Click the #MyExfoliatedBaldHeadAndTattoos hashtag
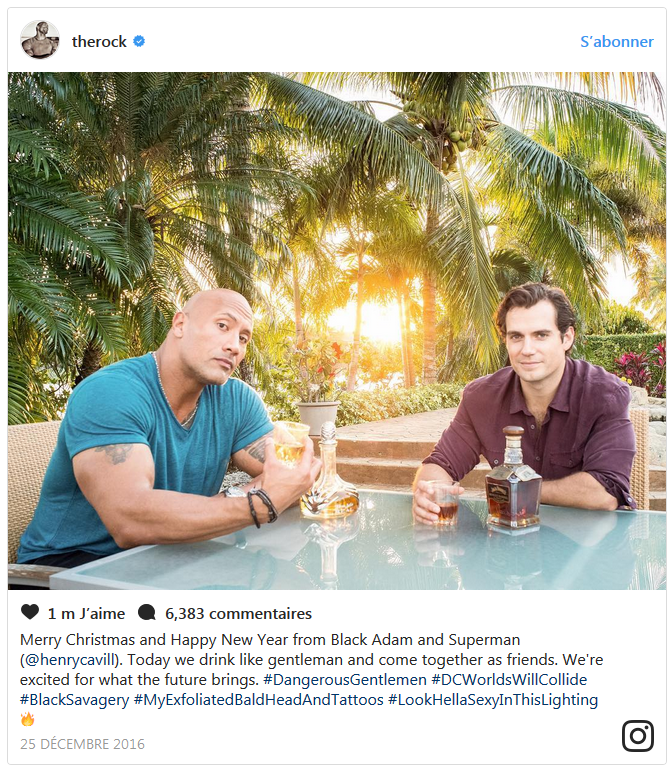The image size is (672, 773). 258,700
